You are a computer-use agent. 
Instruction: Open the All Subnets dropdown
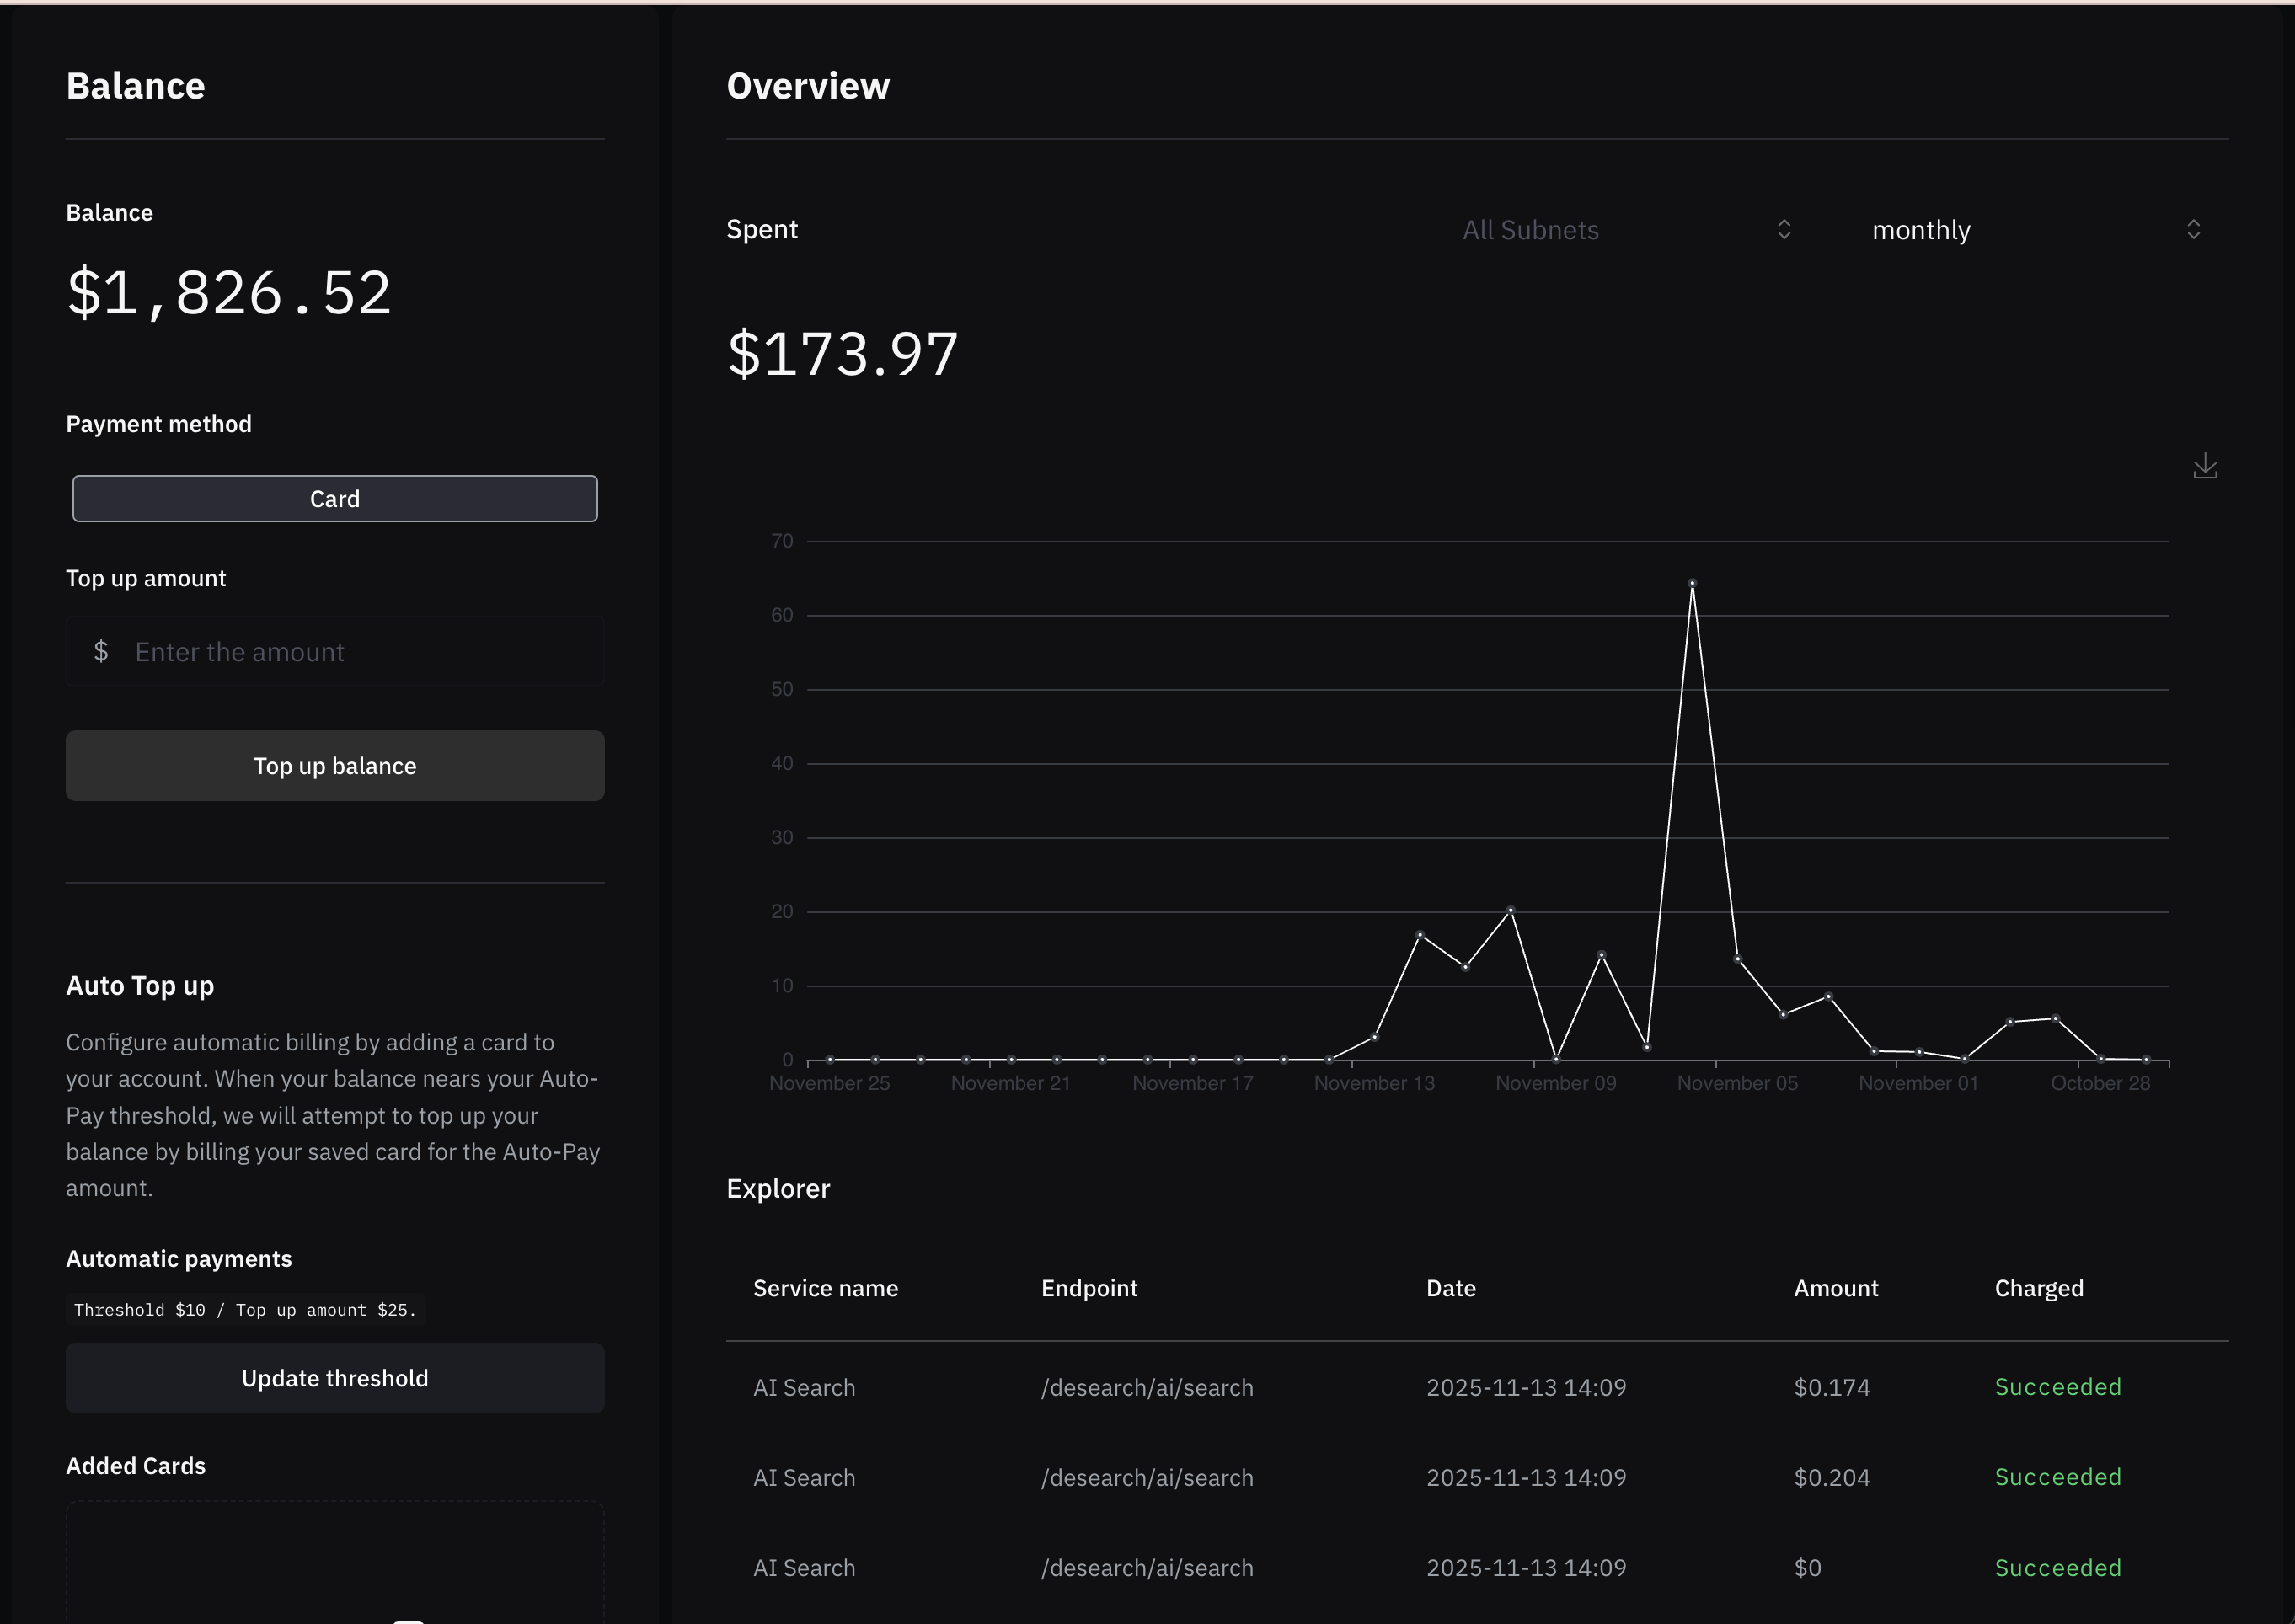[1530, 230]
